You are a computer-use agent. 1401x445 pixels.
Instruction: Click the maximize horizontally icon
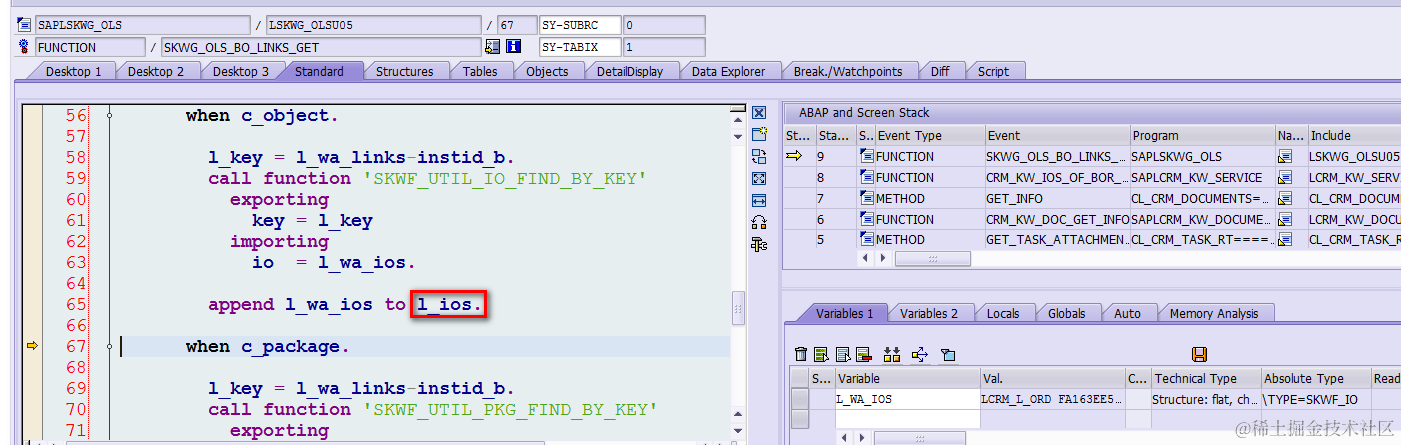pos(759,200)
